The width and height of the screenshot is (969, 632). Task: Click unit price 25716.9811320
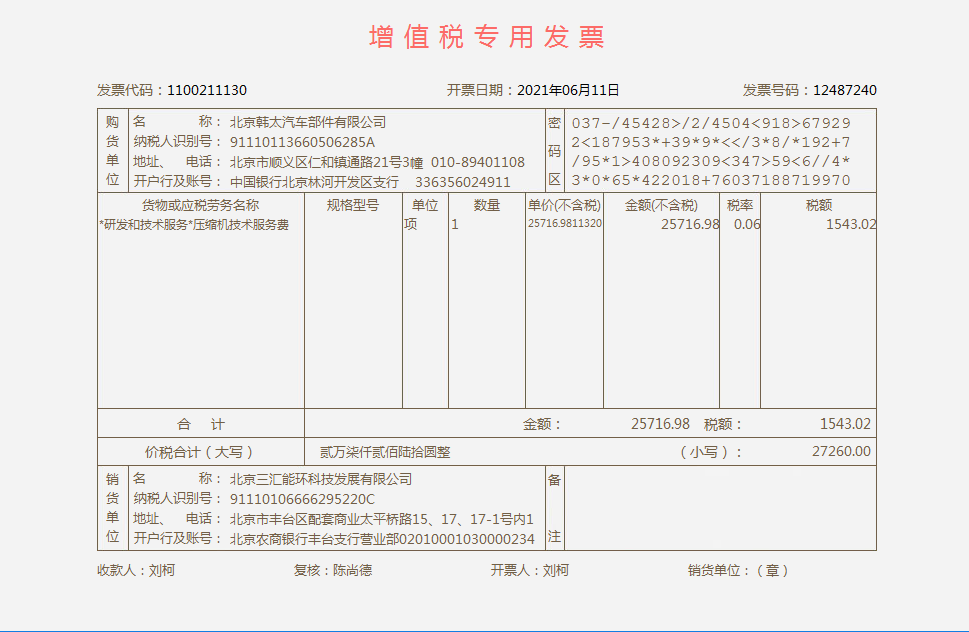[x=564, y=224]
